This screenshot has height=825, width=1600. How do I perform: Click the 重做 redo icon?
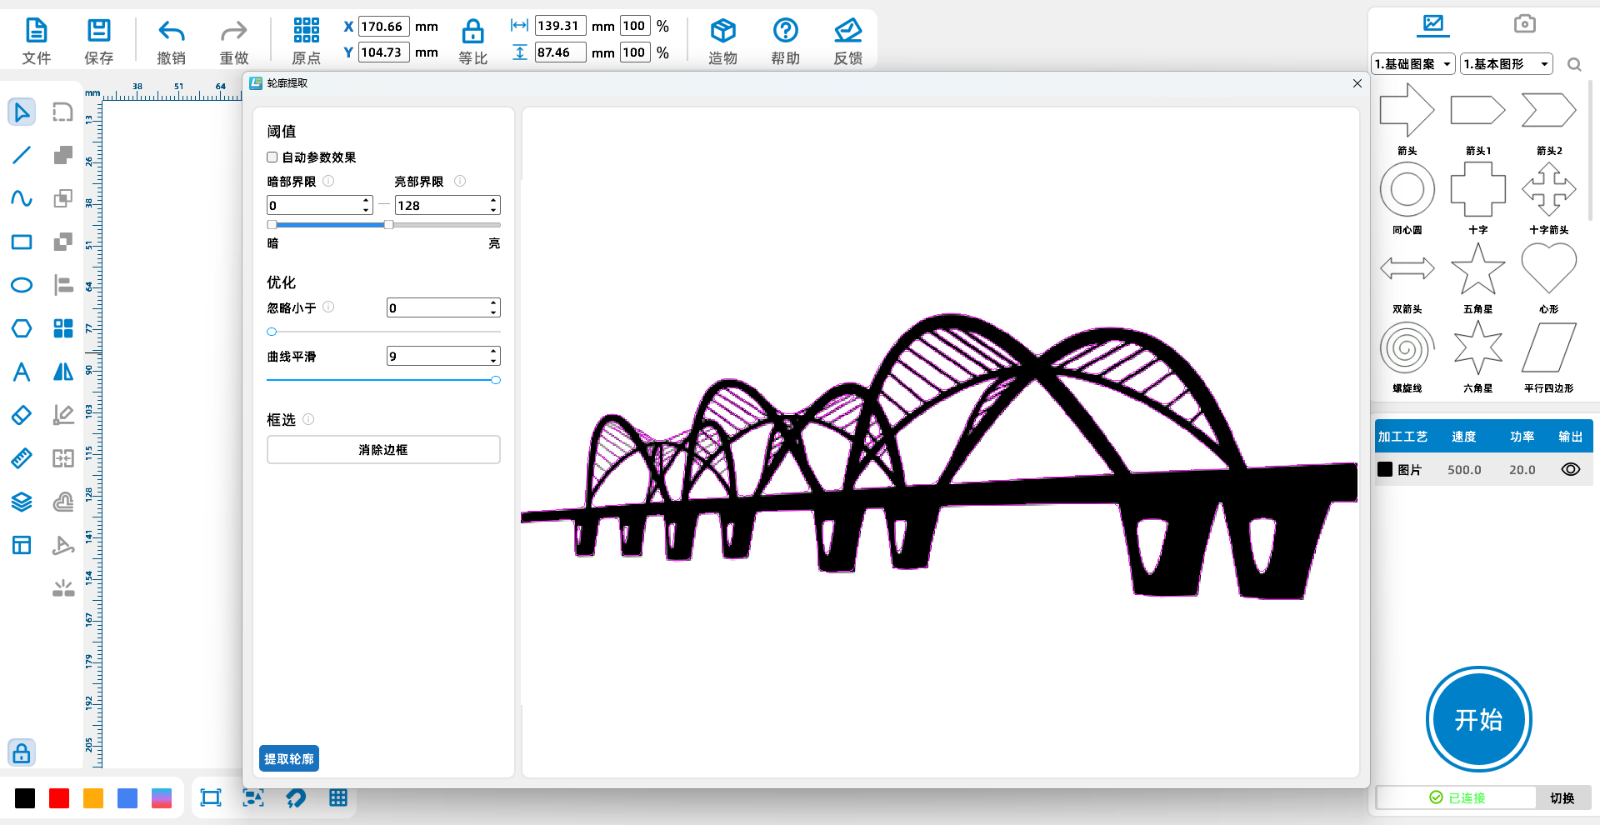coord(234,32)
